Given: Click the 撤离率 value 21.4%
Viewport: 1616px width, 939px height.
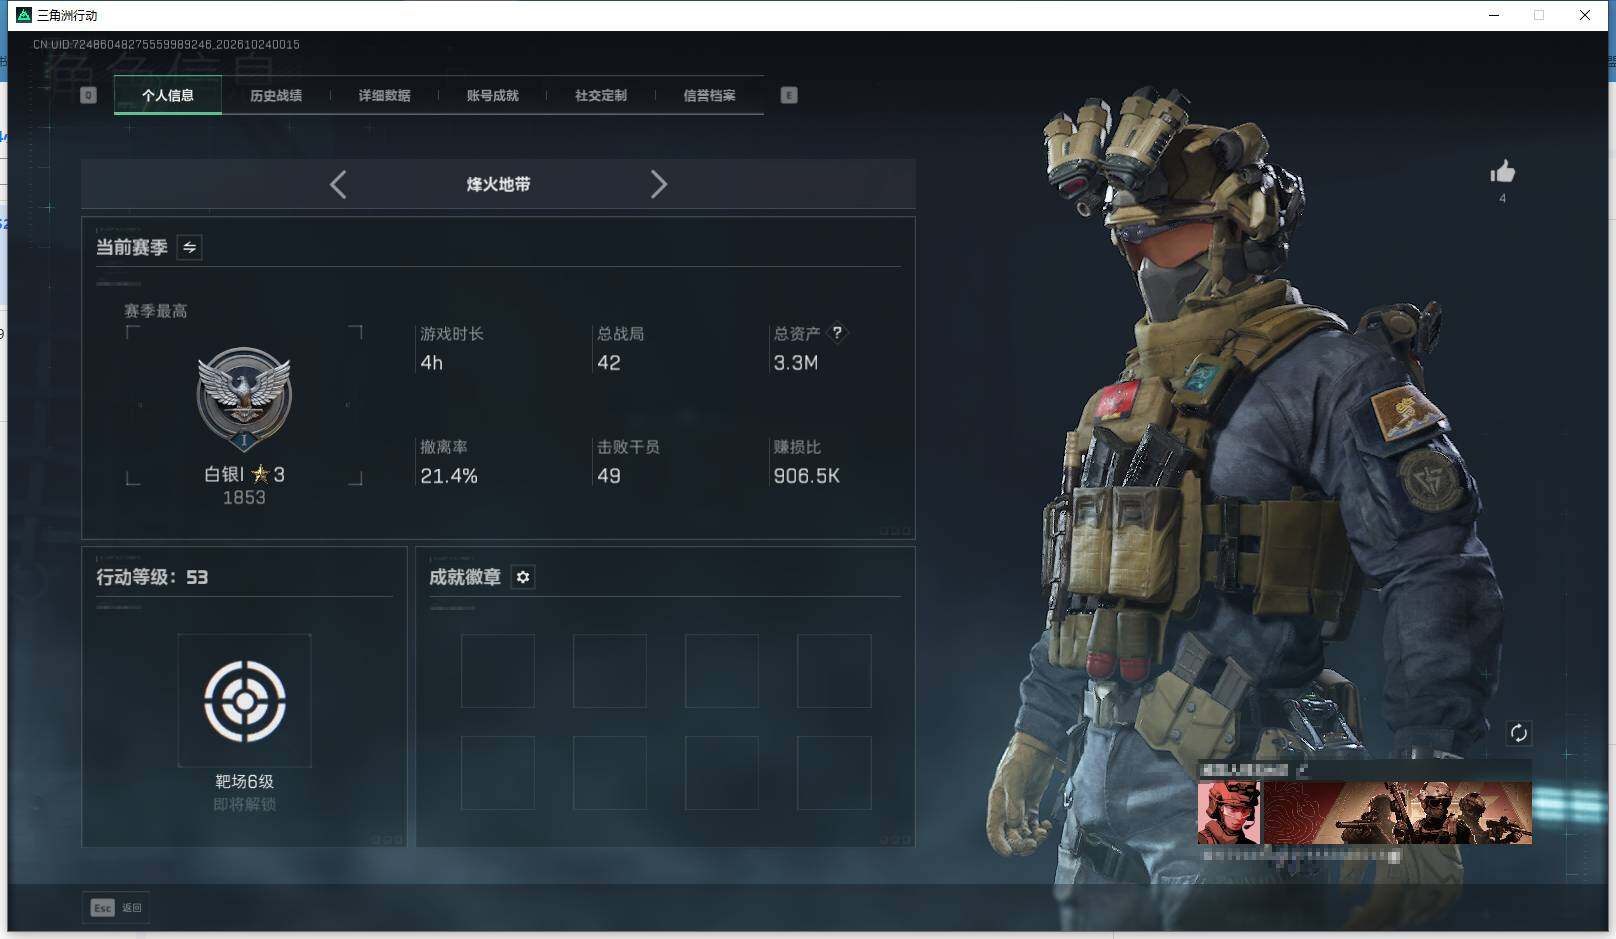Looking at the screenshot, I should click(448, 476).
